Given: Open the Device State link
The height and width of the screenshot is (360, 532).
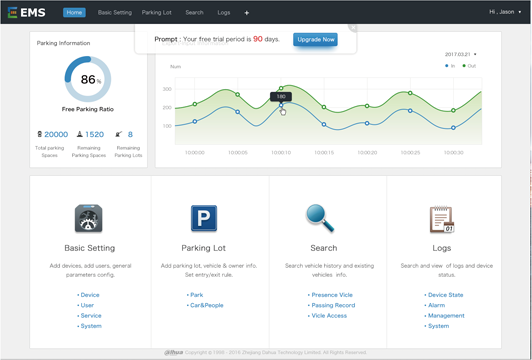Looking at the screenshot, I should 443,295.
